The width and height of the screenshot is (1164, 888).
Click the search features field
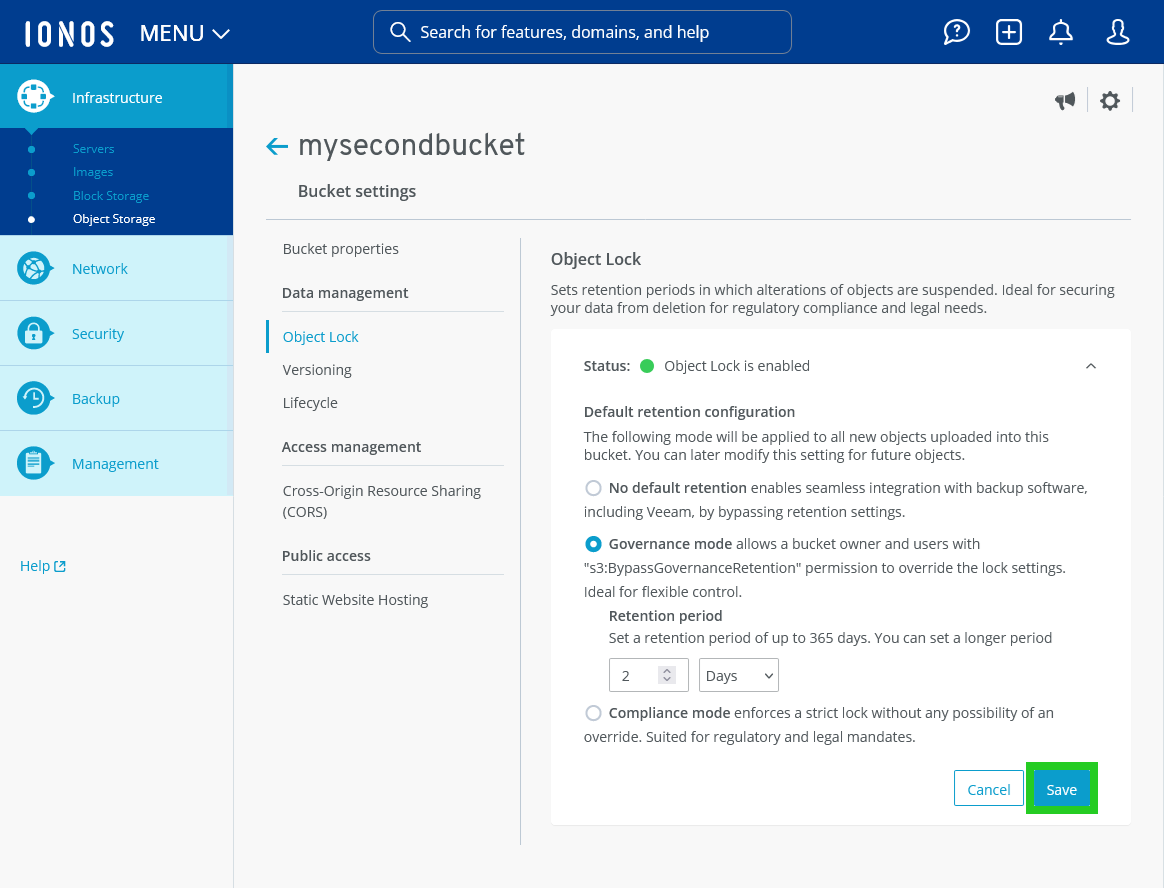pyautogui.click(x=582, y=32)
